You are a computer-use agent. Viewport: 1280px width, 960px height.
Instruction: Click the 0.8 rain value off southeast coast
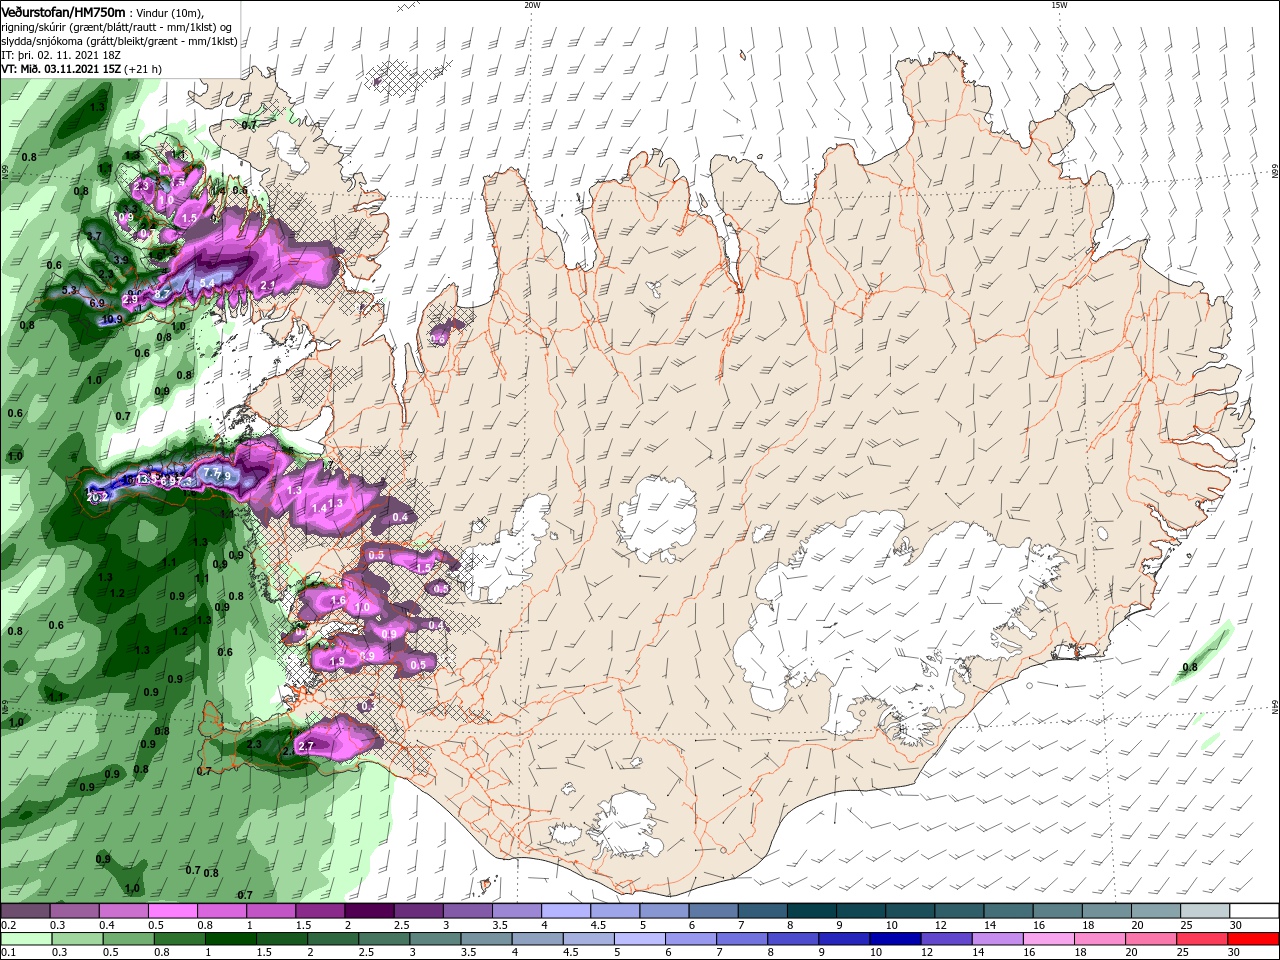[1190, 667]
